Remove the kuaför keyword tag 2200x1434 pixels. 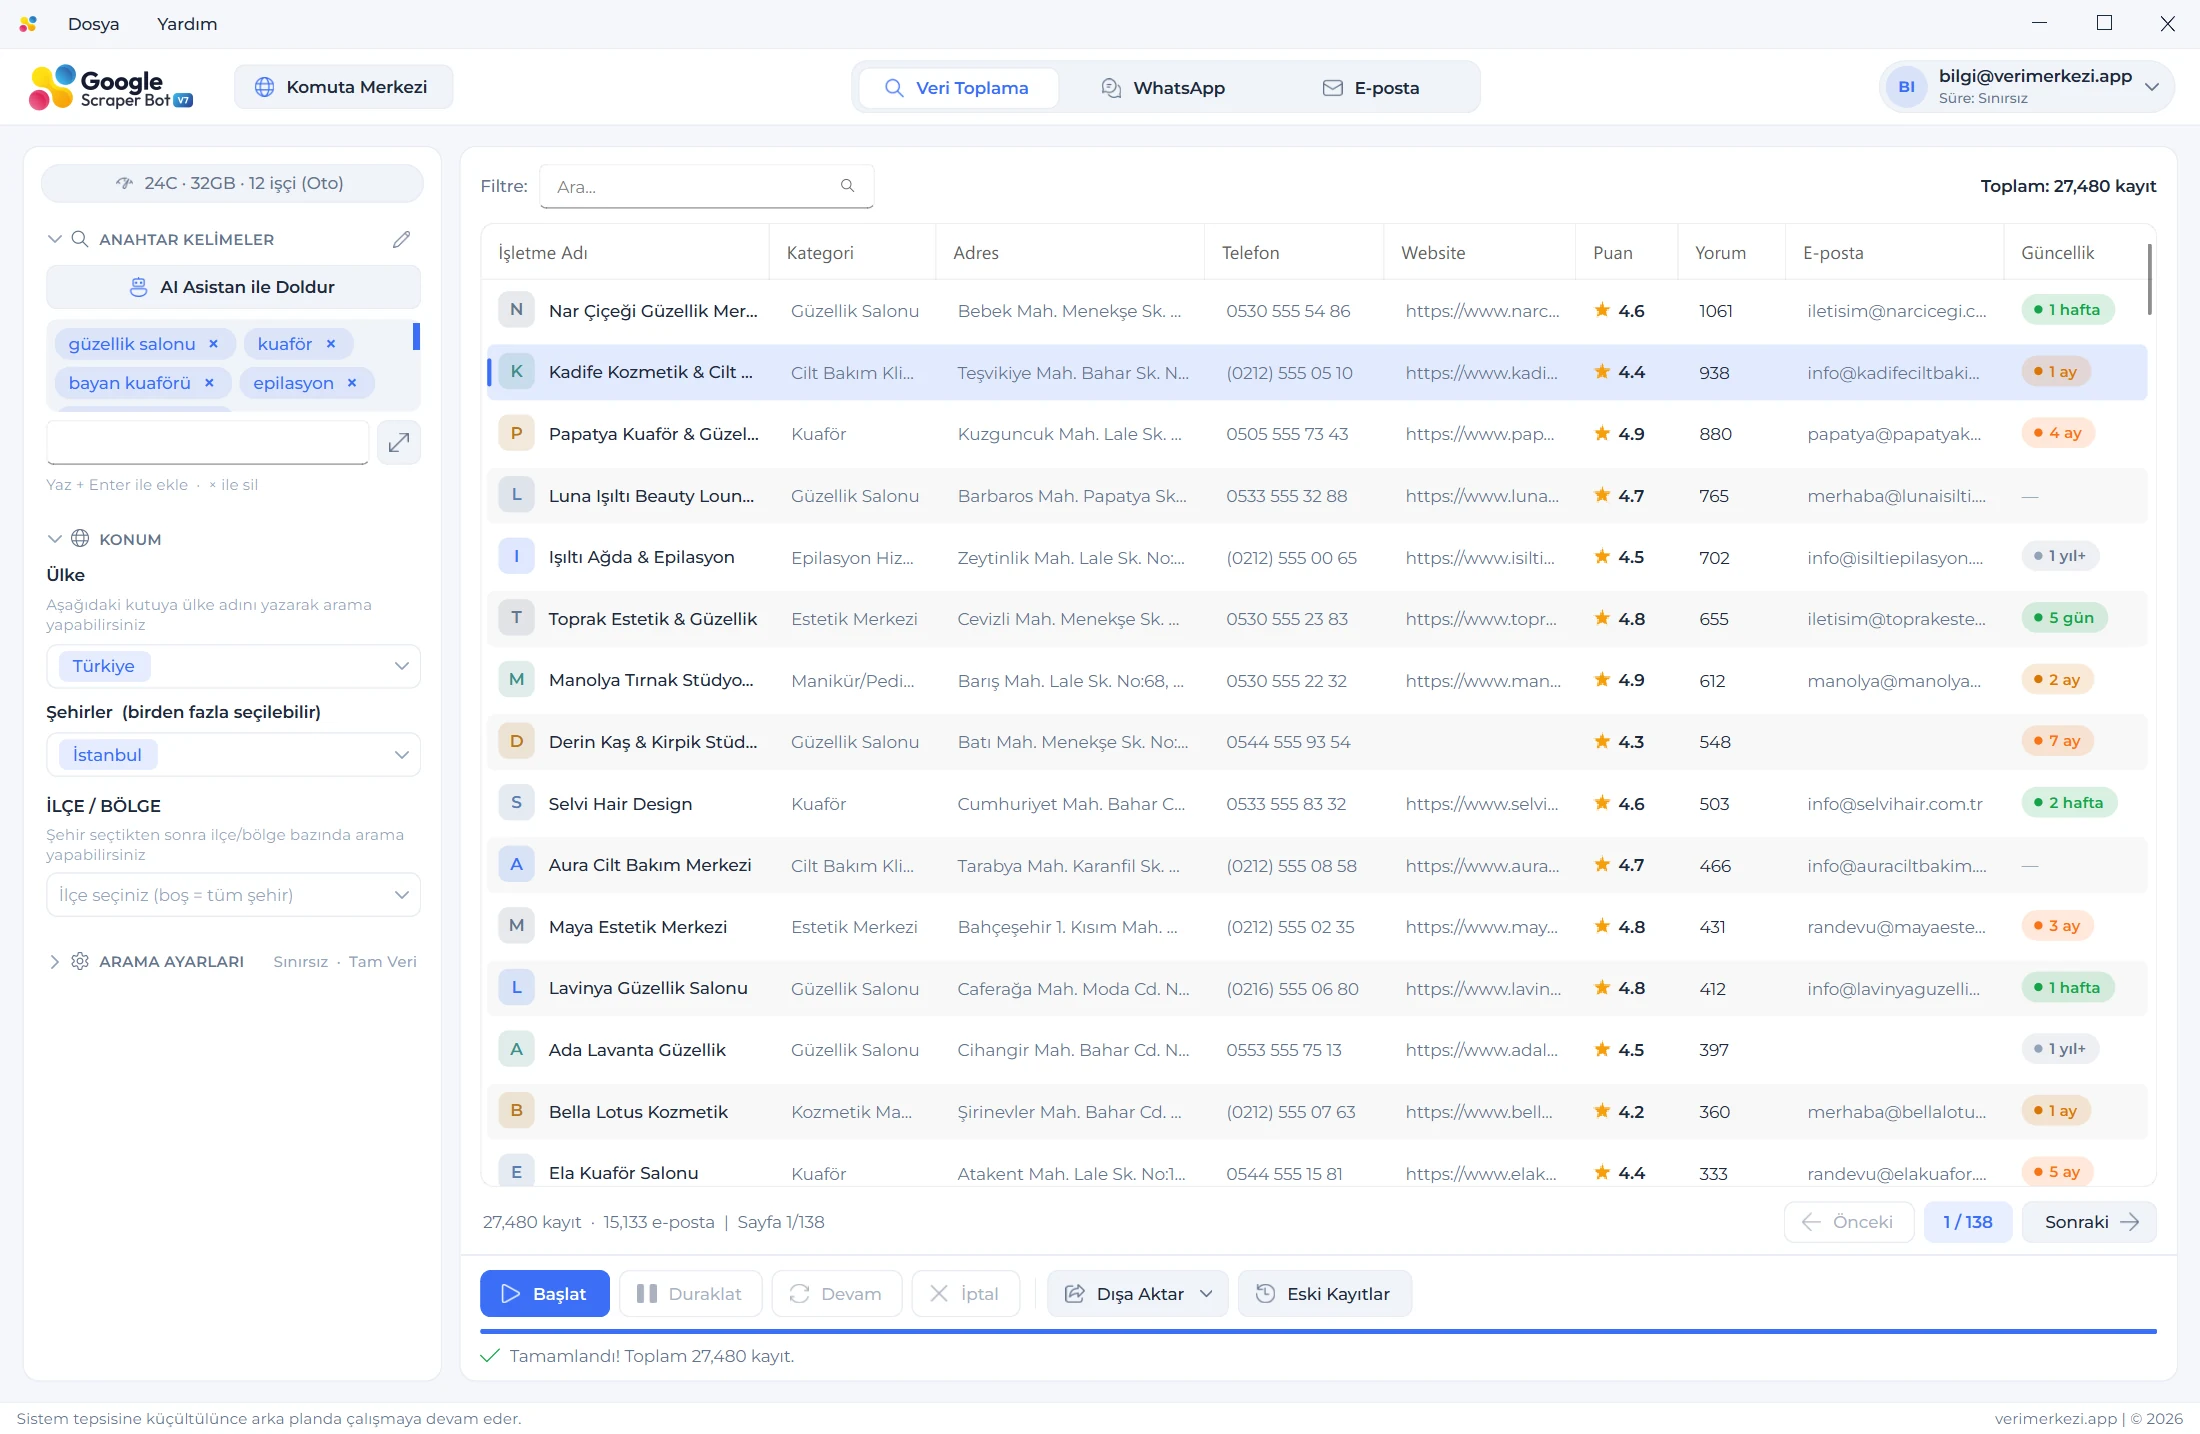click(331, 344)
